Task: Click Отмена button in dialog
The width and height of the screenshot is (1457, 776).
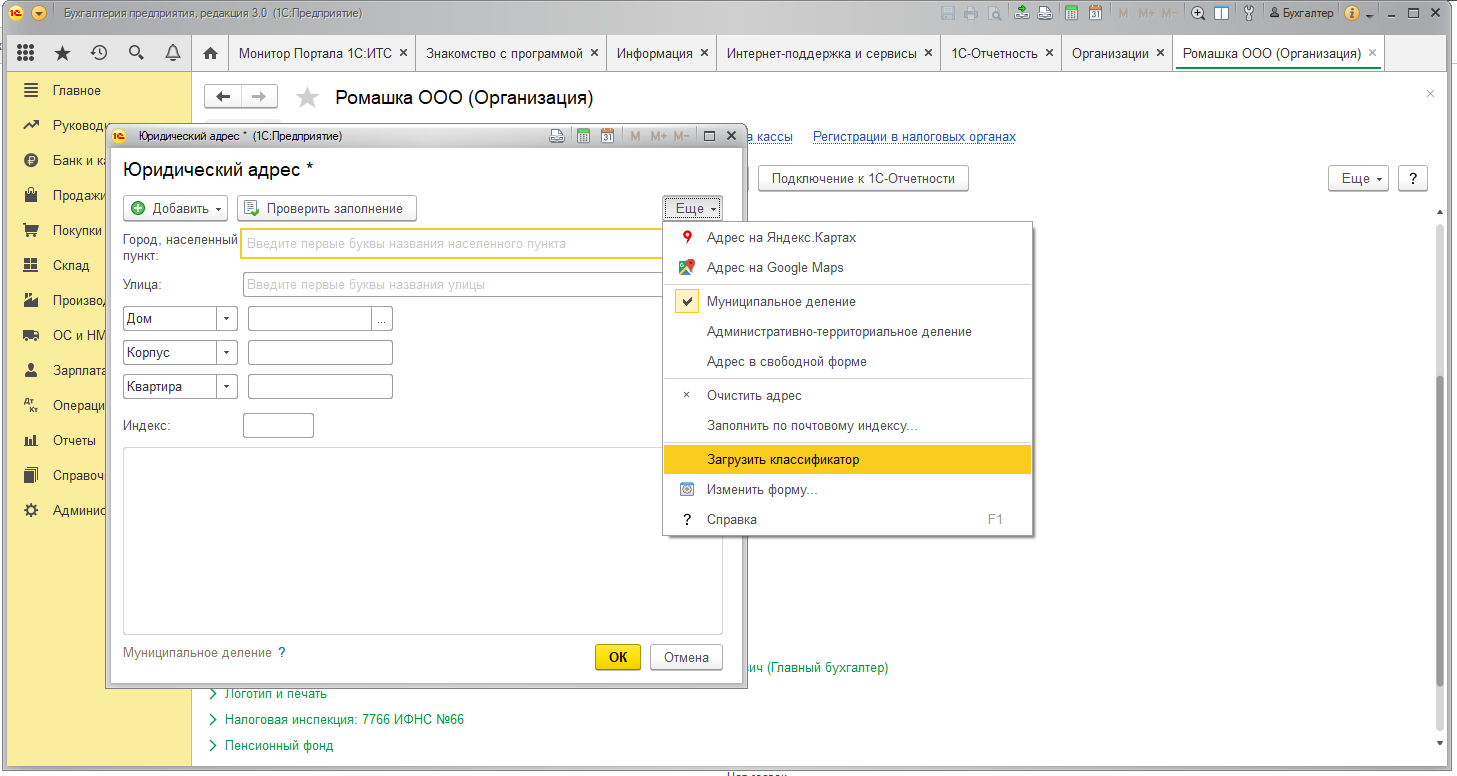Action: (x=686, y=657)
